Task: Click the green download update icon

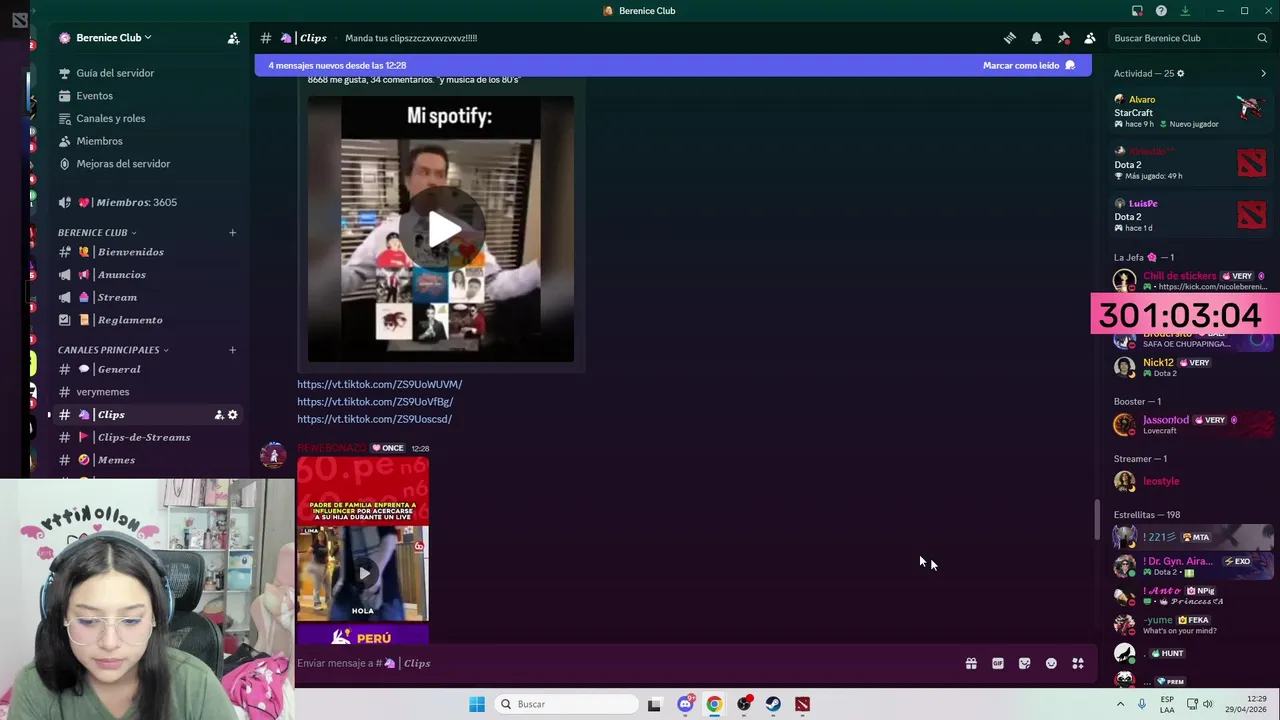Action: click(1185, 11)
